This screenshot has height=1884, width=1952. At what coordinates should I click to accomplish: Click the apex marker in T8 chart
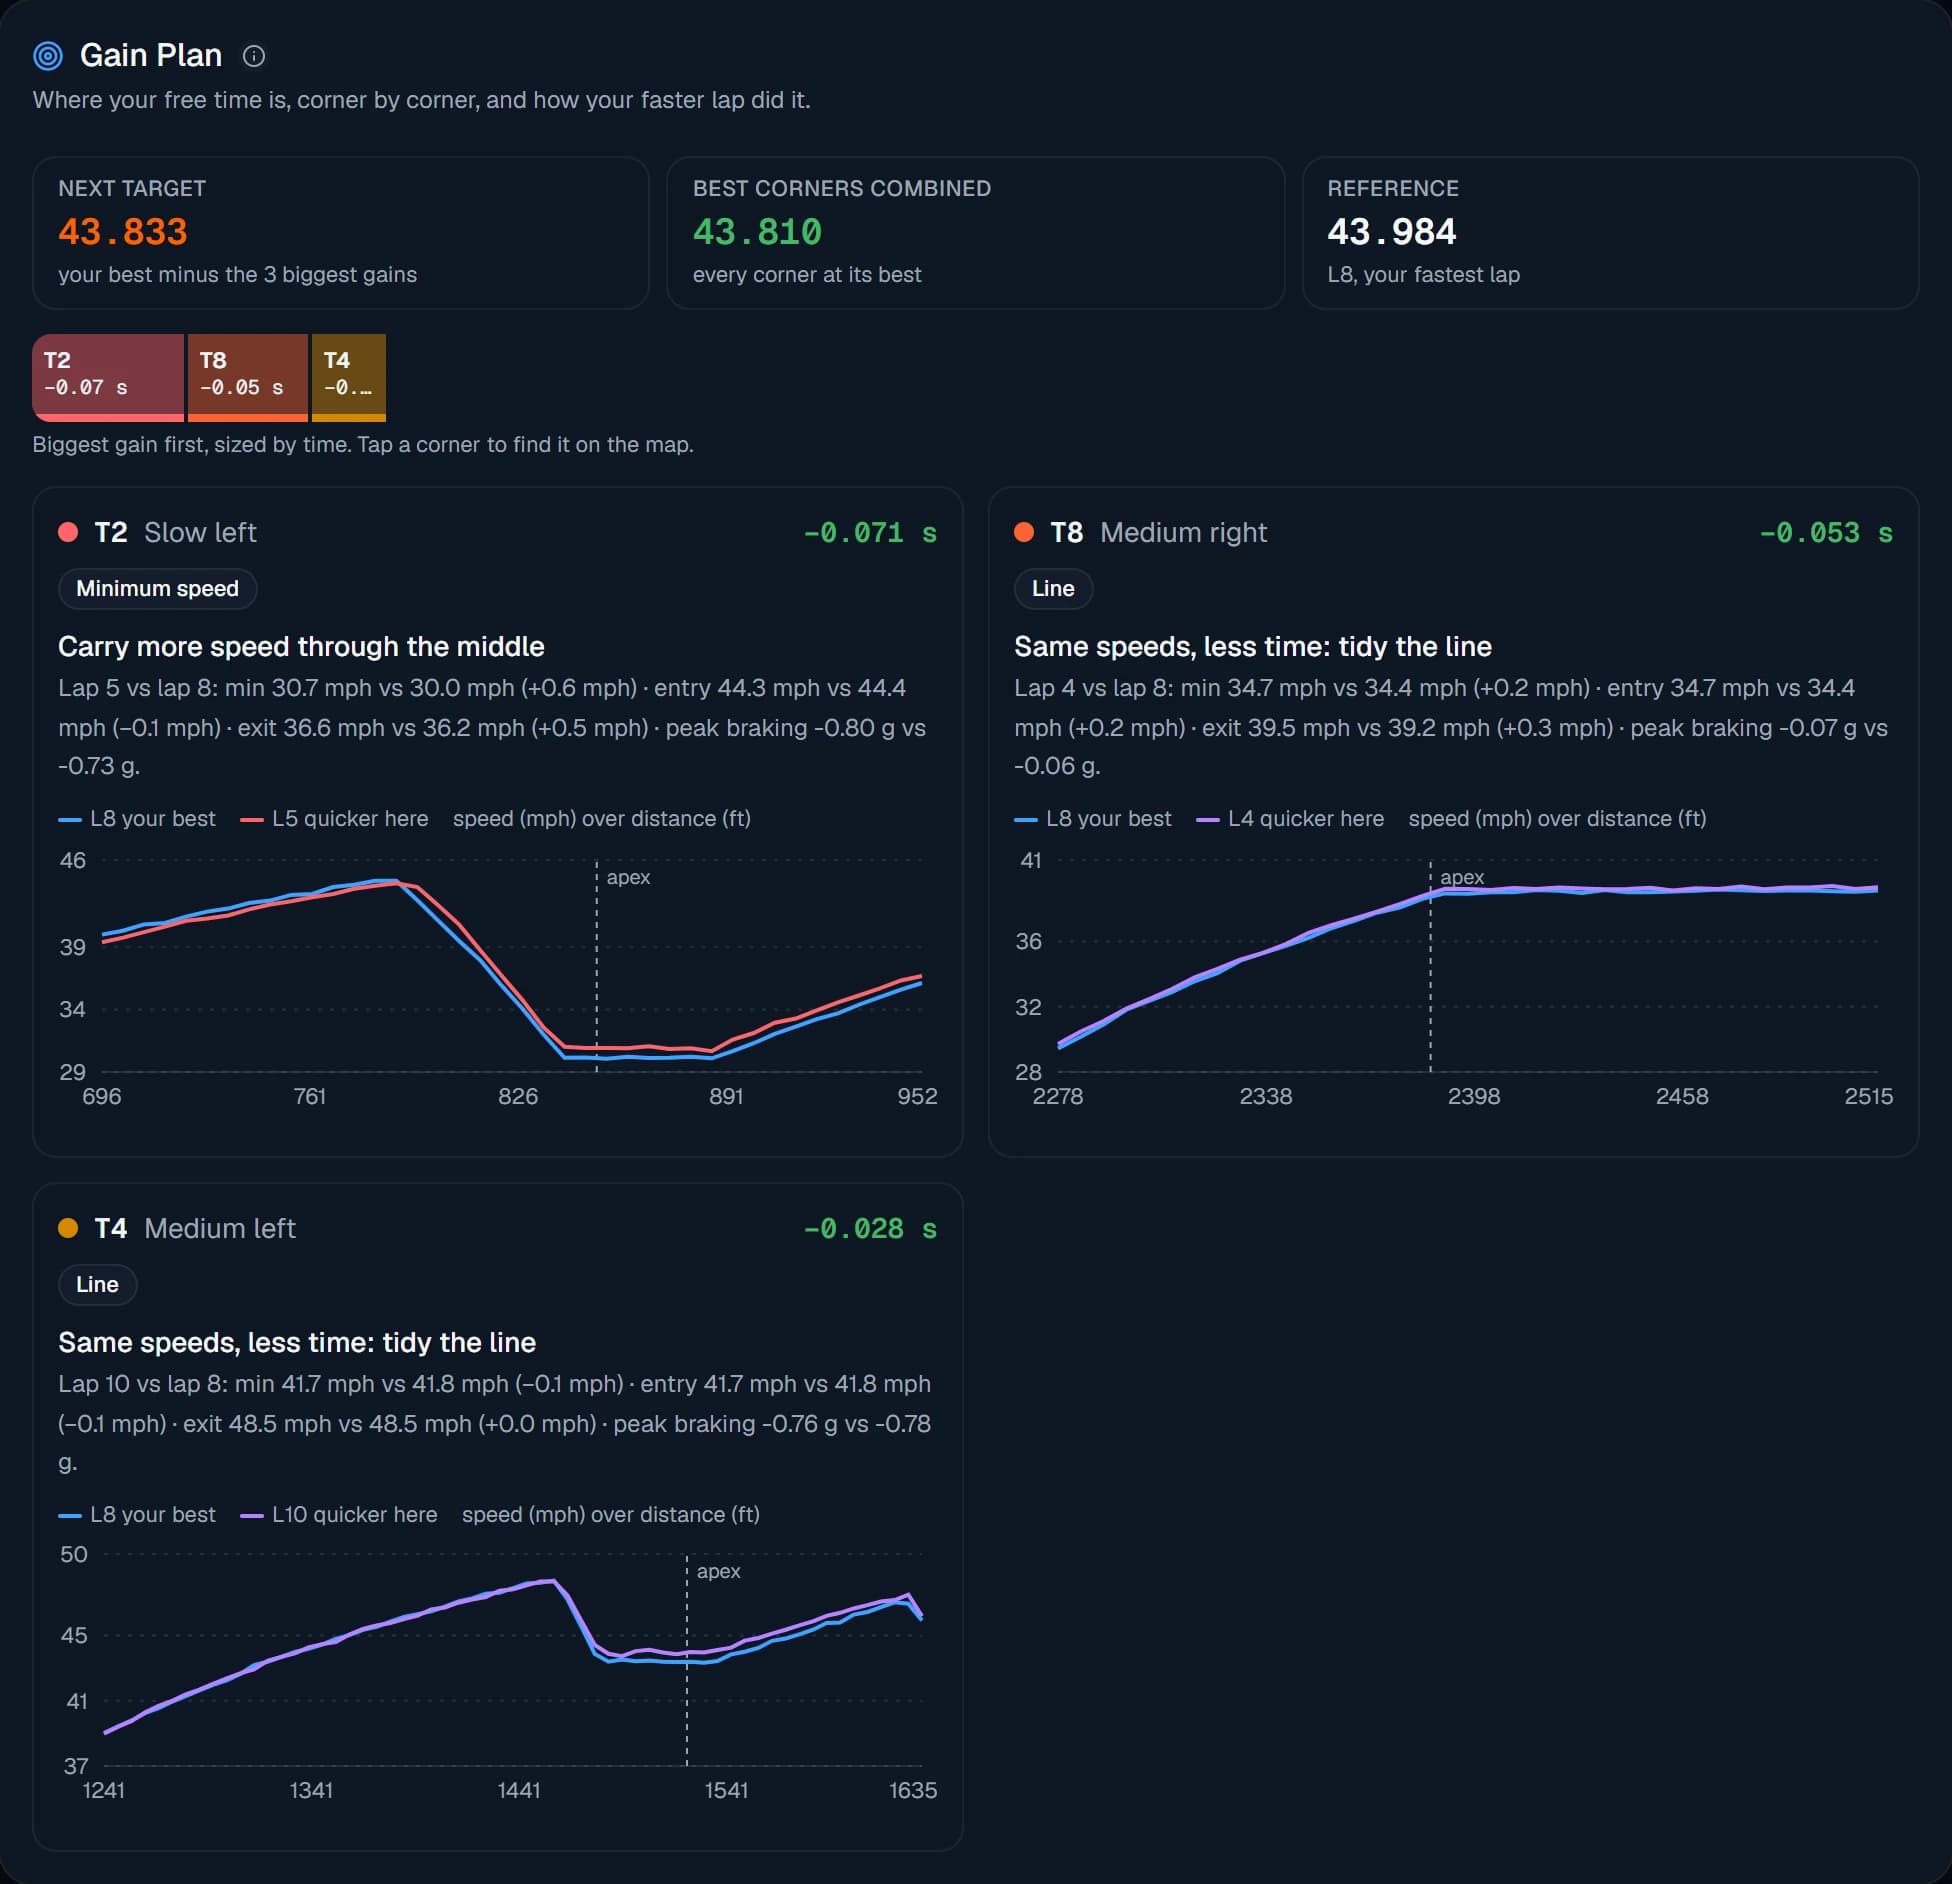1462,877
